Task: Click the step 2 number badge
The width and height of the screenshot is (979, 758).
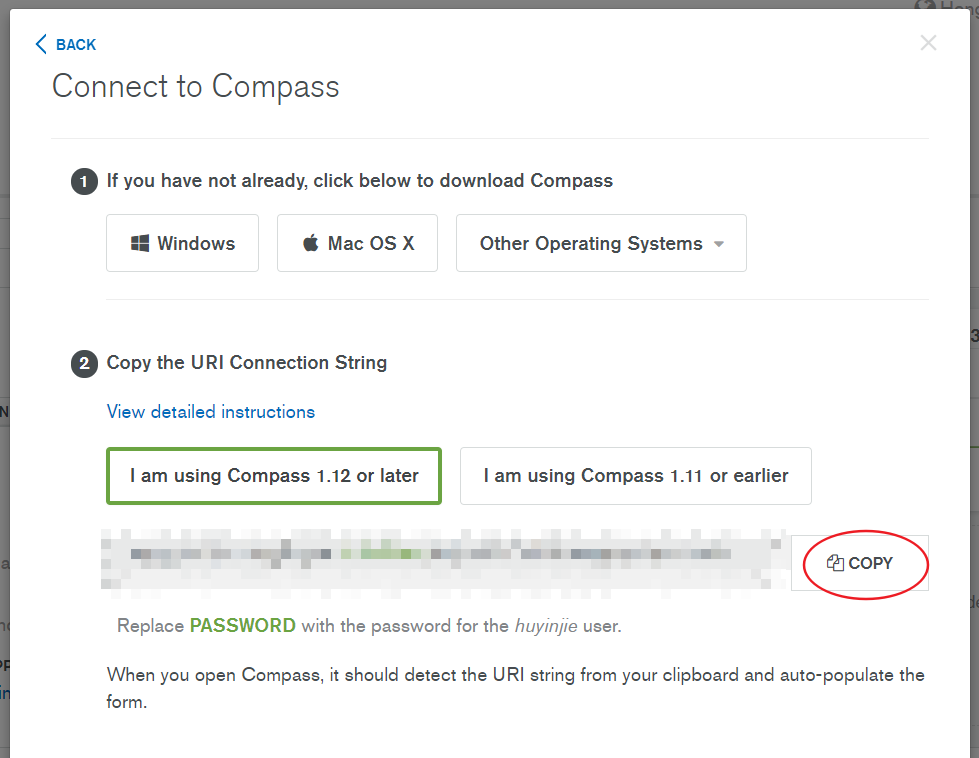Action: 84,364
